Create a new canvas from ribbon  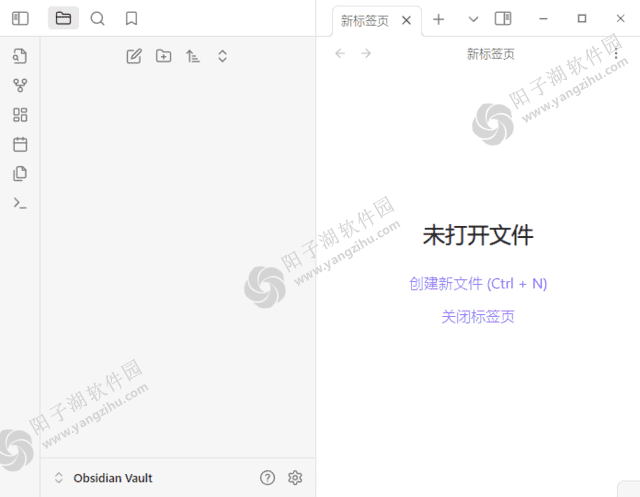pos(20,115)
